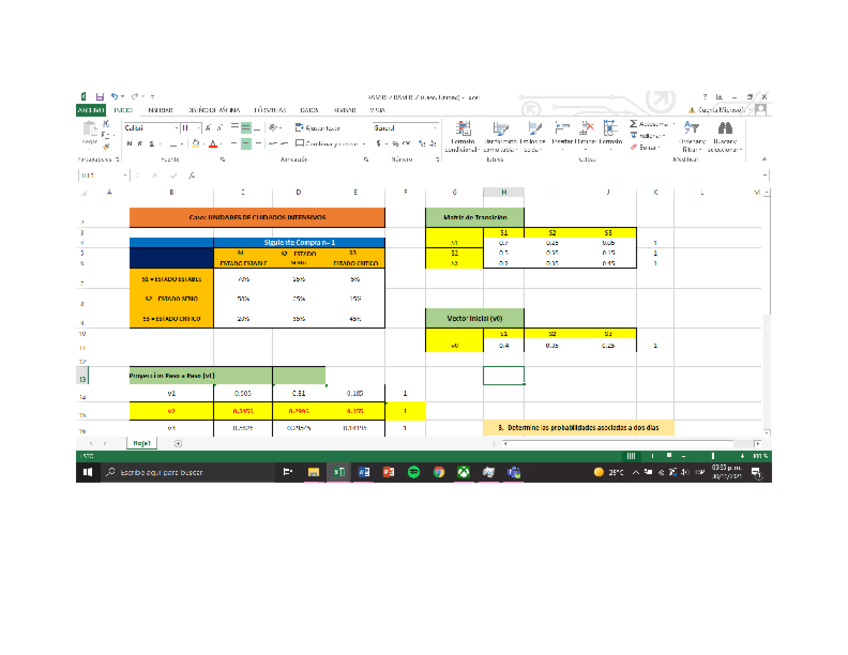Open the font size dropdown
Image resolution: width=848 pixels, height=655 pixels.
point(198,128)
